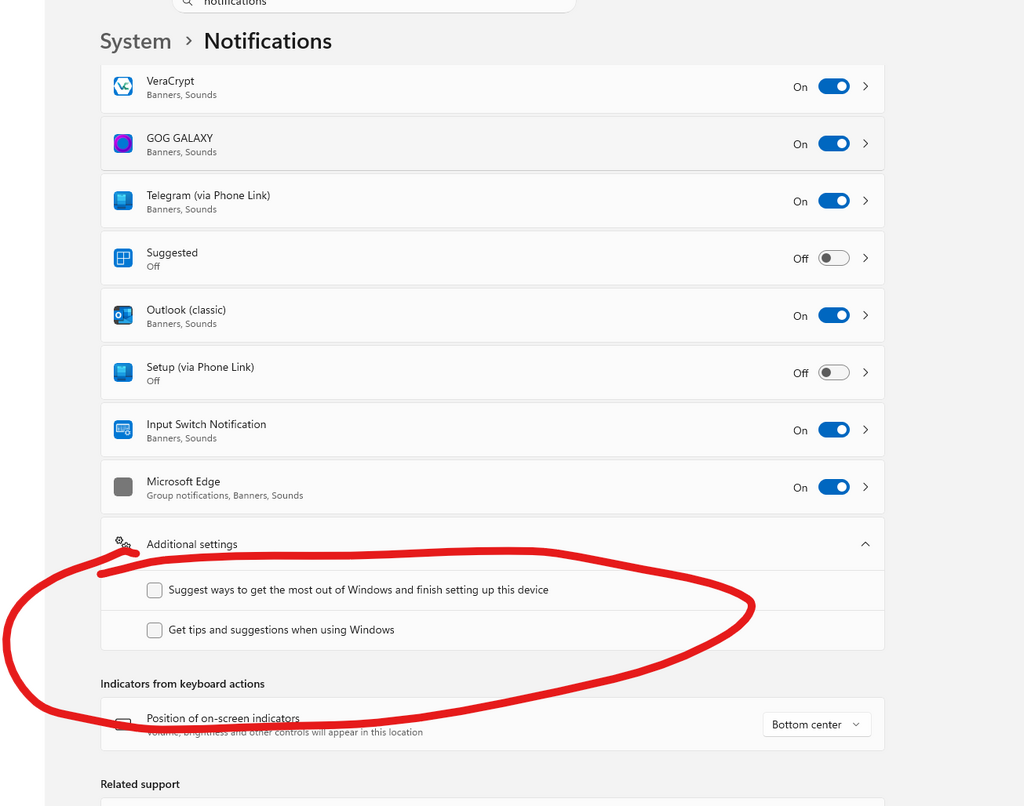The width and height of the screenshot is (1024, 806).
Task: Turn off Outlook (classic) notifications
Action: [834, 315]
